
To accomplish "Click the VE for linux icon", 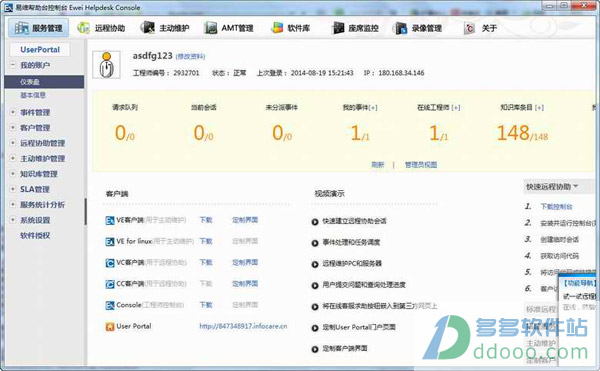I will (110, 242).
